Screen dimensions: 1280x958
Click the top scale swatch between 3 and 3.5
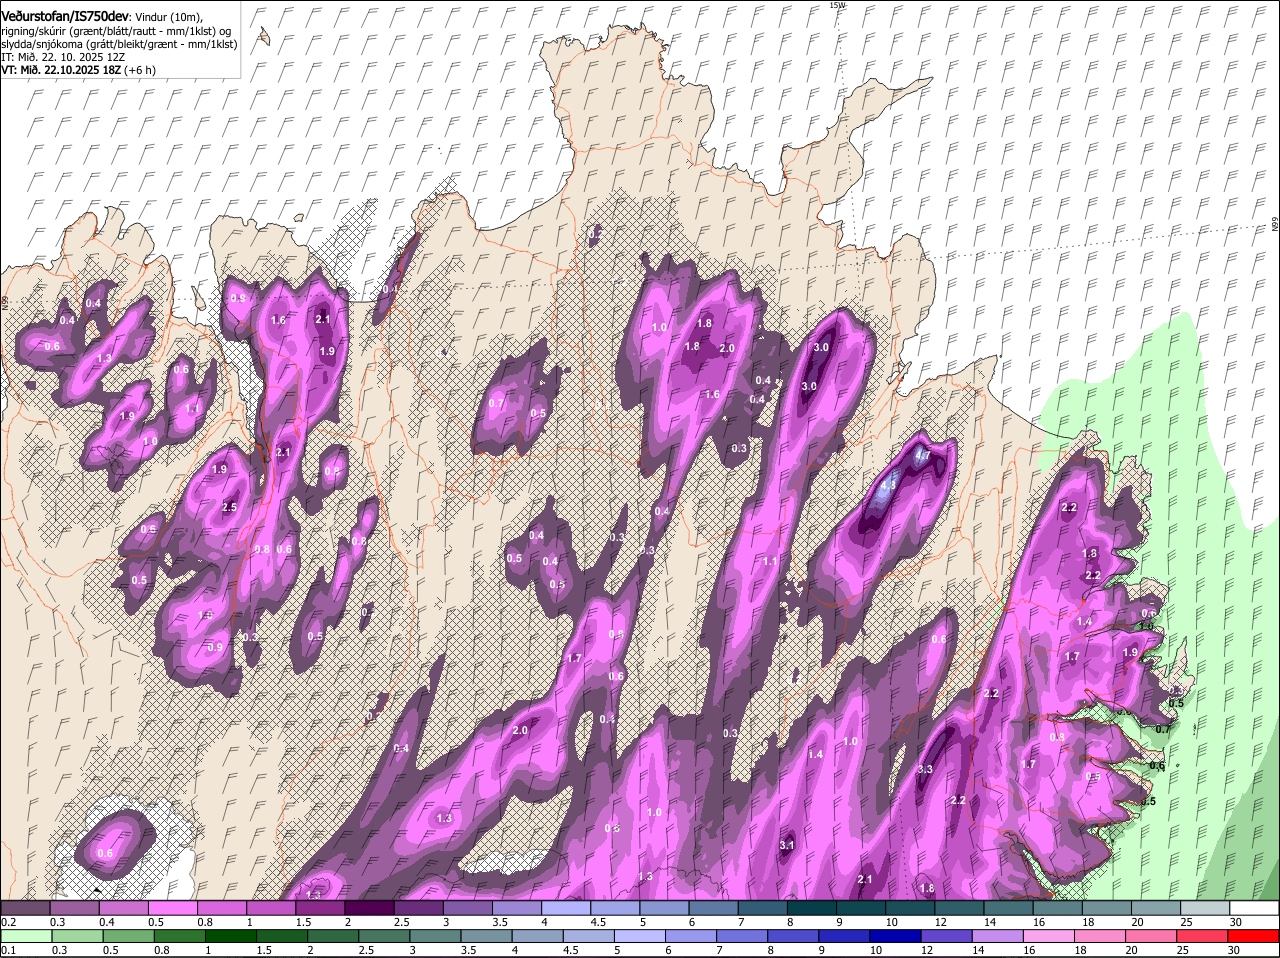coord(467,908)
